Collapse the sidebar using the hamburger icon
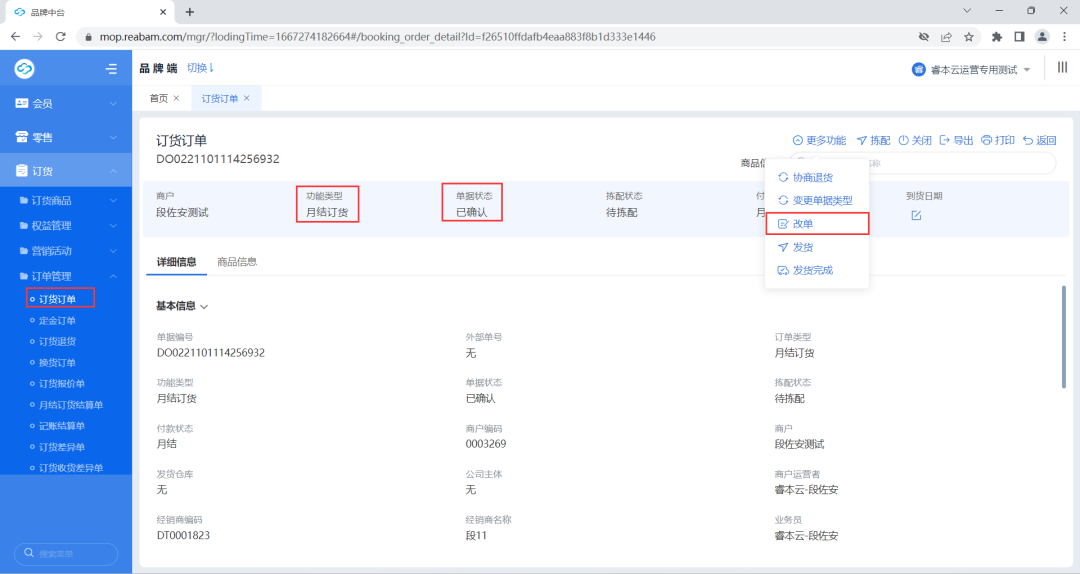Viewport: 1080px width, 574px height. tap(111, 69)
